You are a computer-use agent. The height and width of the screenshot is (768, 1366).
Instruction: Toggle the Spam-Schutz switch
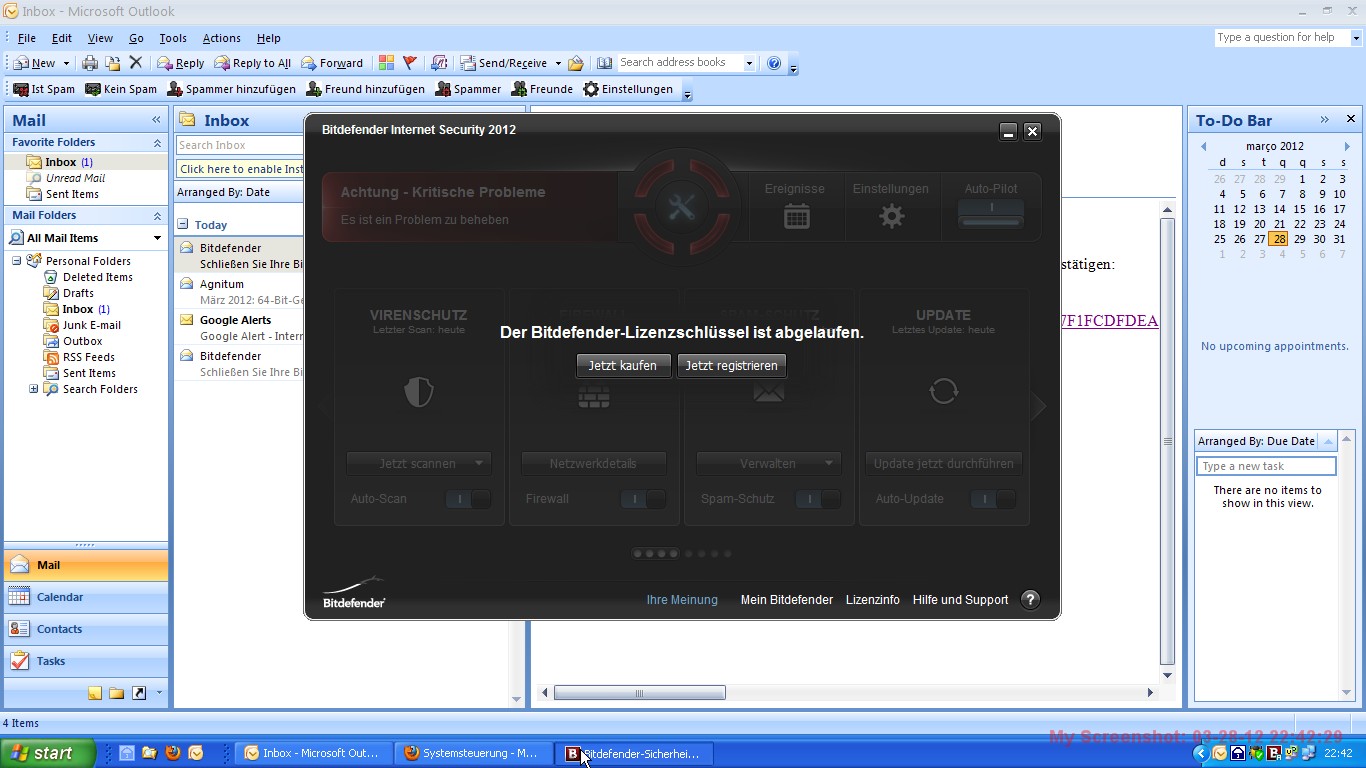818,499
